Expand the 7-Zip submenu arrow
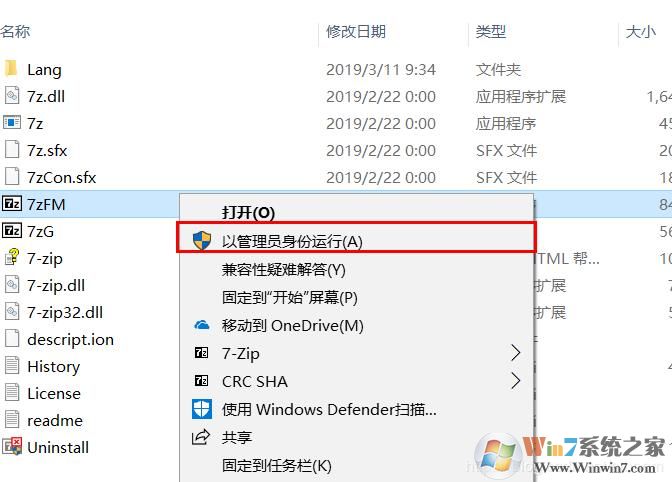672x482 pixels. (516, 353)
